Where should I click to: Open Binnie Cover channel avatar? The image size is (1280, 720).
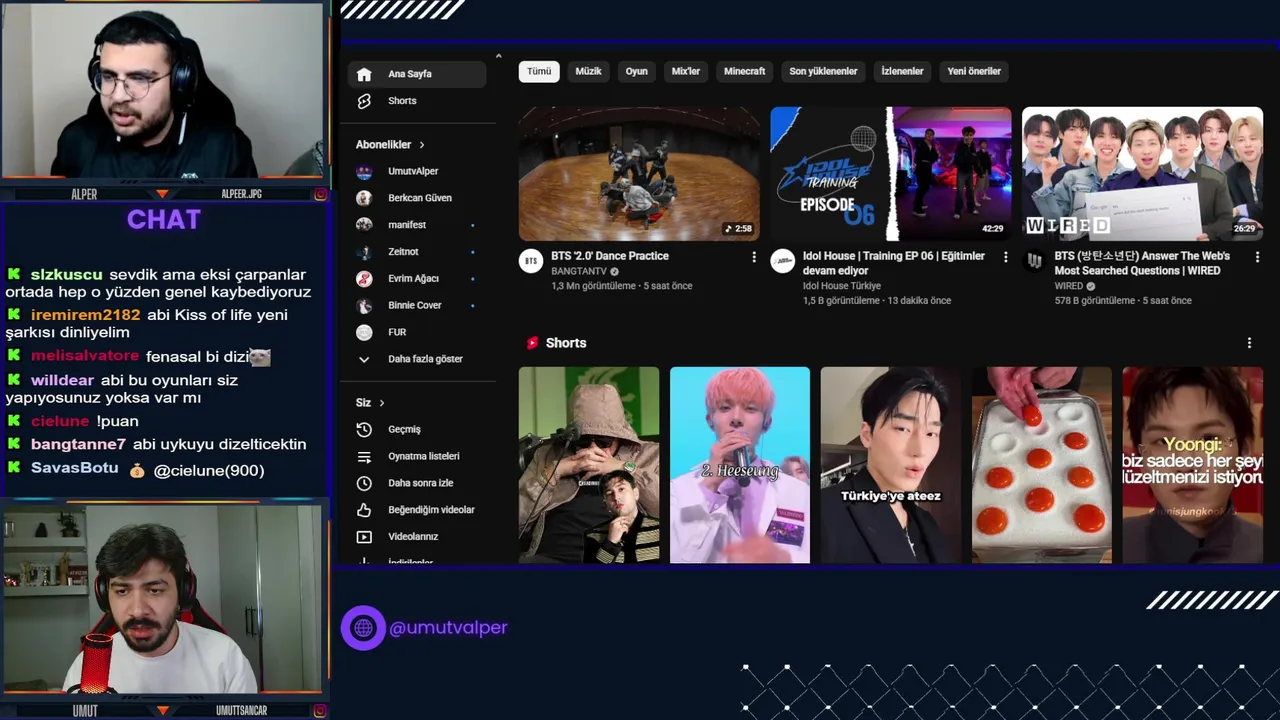pos(364,305)
